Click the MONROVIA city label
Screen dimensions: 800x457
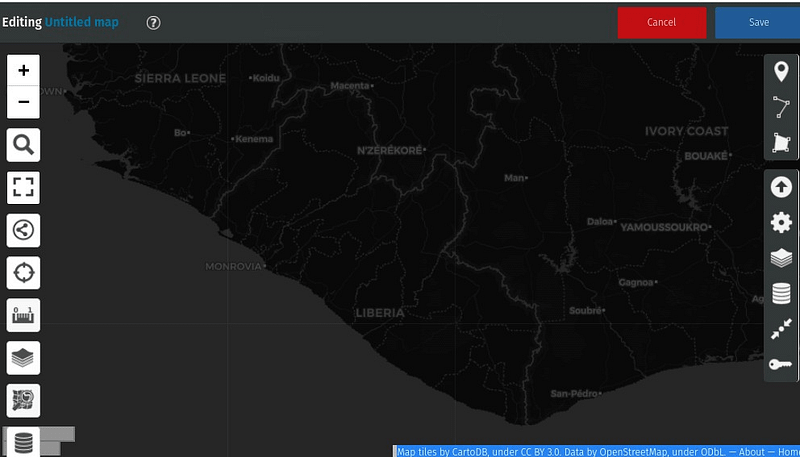(x=233, y=266)
